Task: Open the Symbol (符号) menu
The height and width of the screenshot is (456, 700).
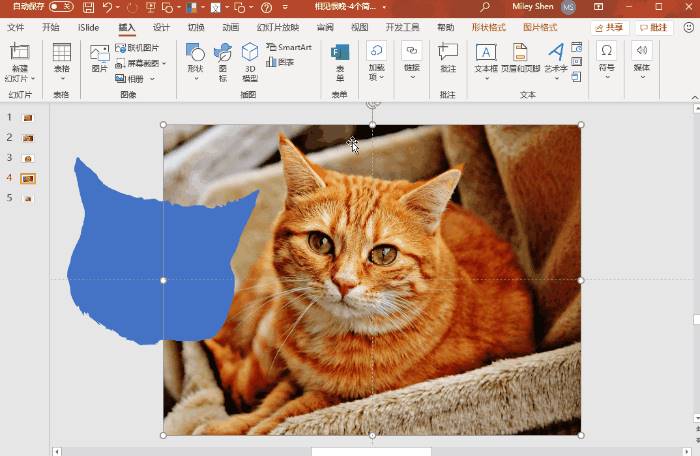Action: click(606, 58)
